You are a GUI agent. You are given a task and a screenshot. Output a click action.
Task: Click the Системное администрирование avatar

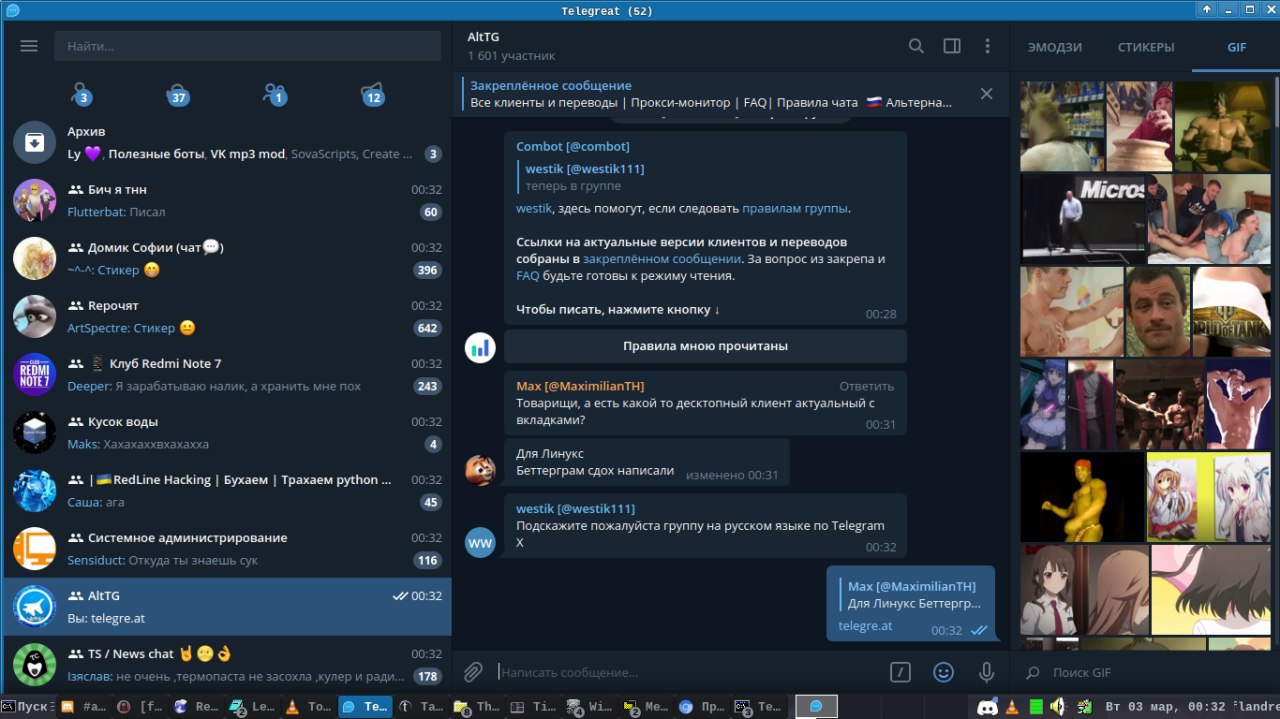click(35, 548)
